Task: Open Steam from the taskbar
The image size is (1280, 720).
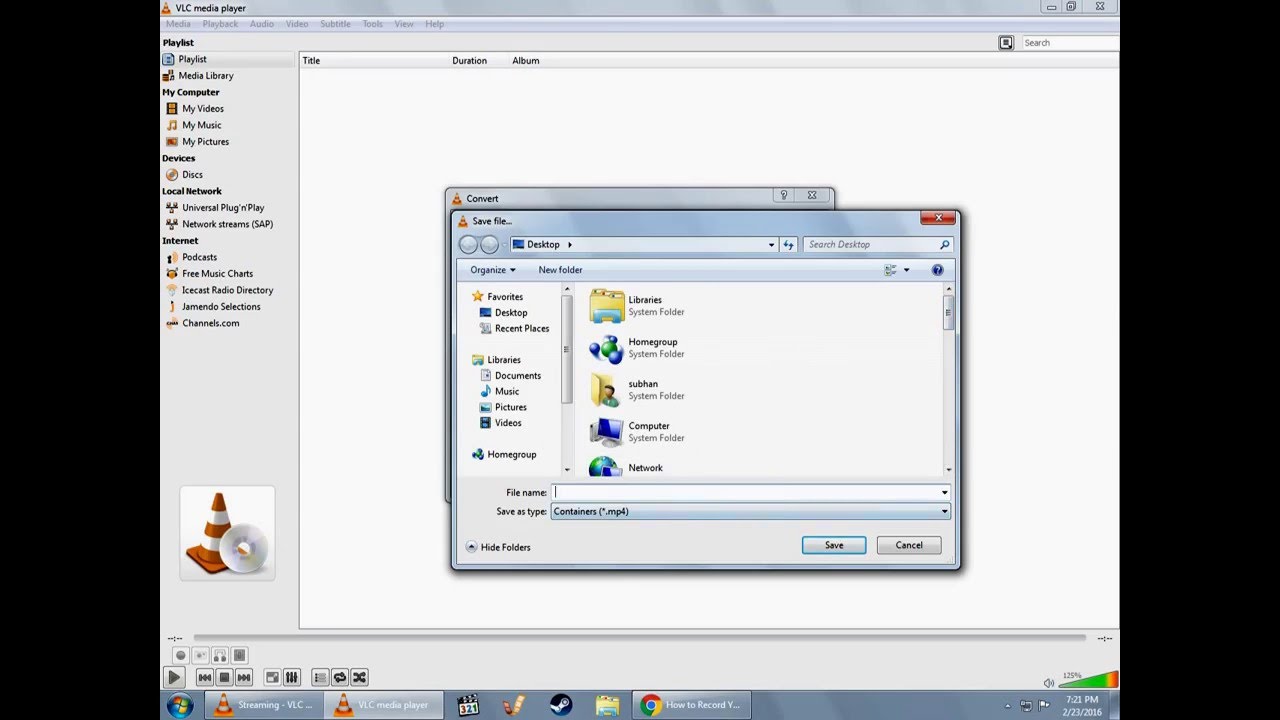Action: pyautogui.click(x=561, y=705)
